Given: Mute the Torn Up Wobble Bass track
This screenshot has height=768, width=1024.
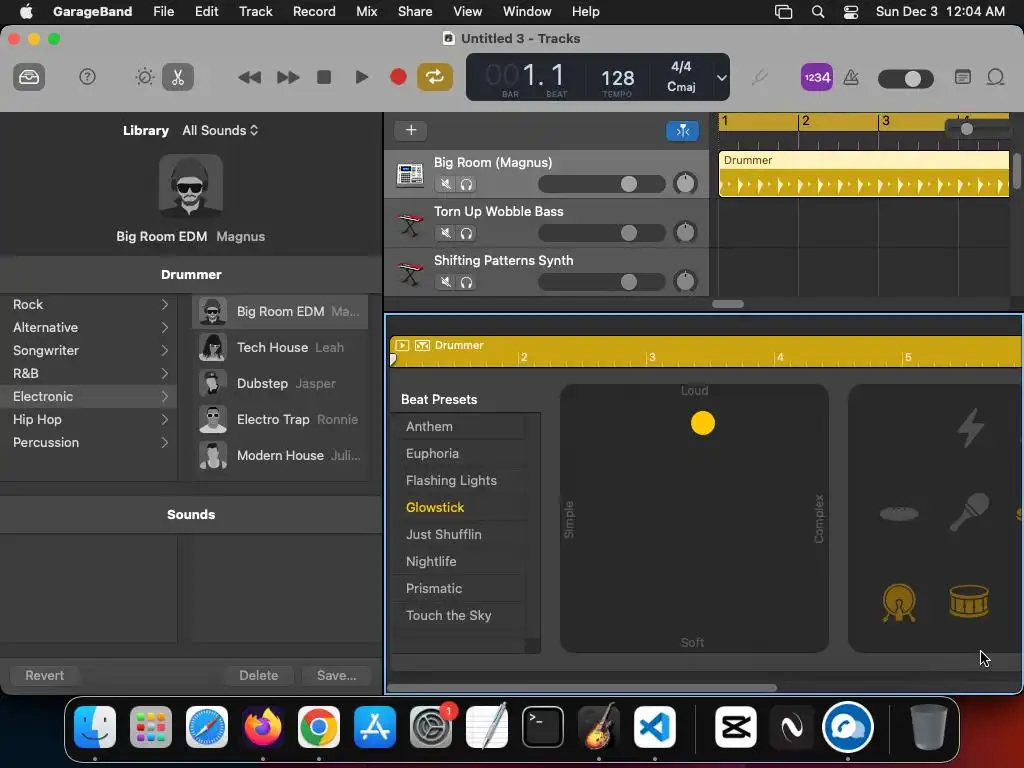Looking at the screenshot, I should [x=446, y=233].
